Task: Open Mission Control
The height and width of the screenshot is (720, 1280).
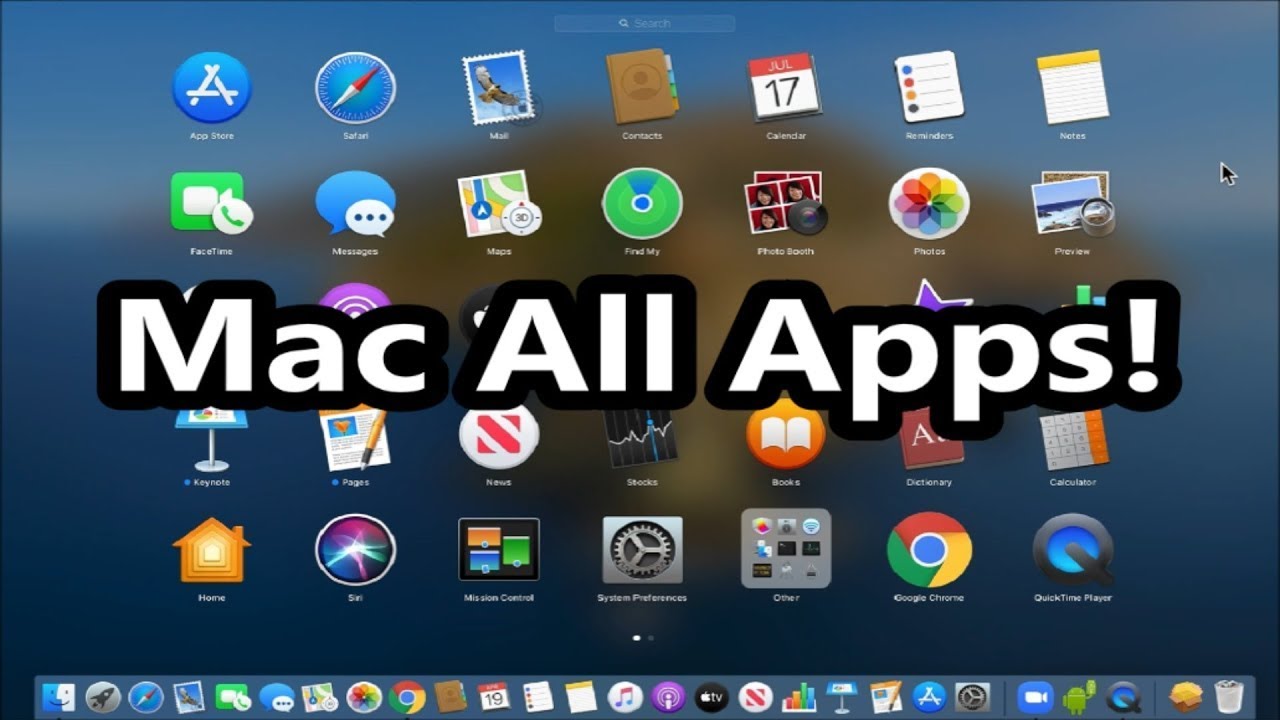Action: pyautogui.click(x=499, y=549)
